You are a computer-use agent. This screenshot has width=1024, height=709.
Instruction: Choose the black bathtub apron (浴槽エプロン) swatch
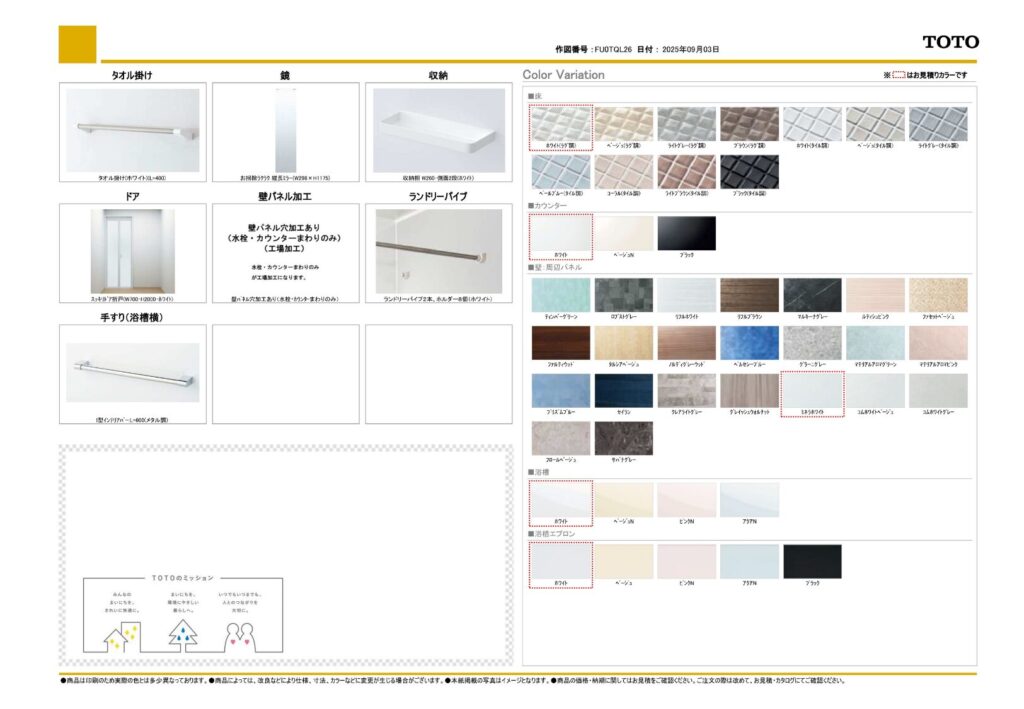pos(812,561)
